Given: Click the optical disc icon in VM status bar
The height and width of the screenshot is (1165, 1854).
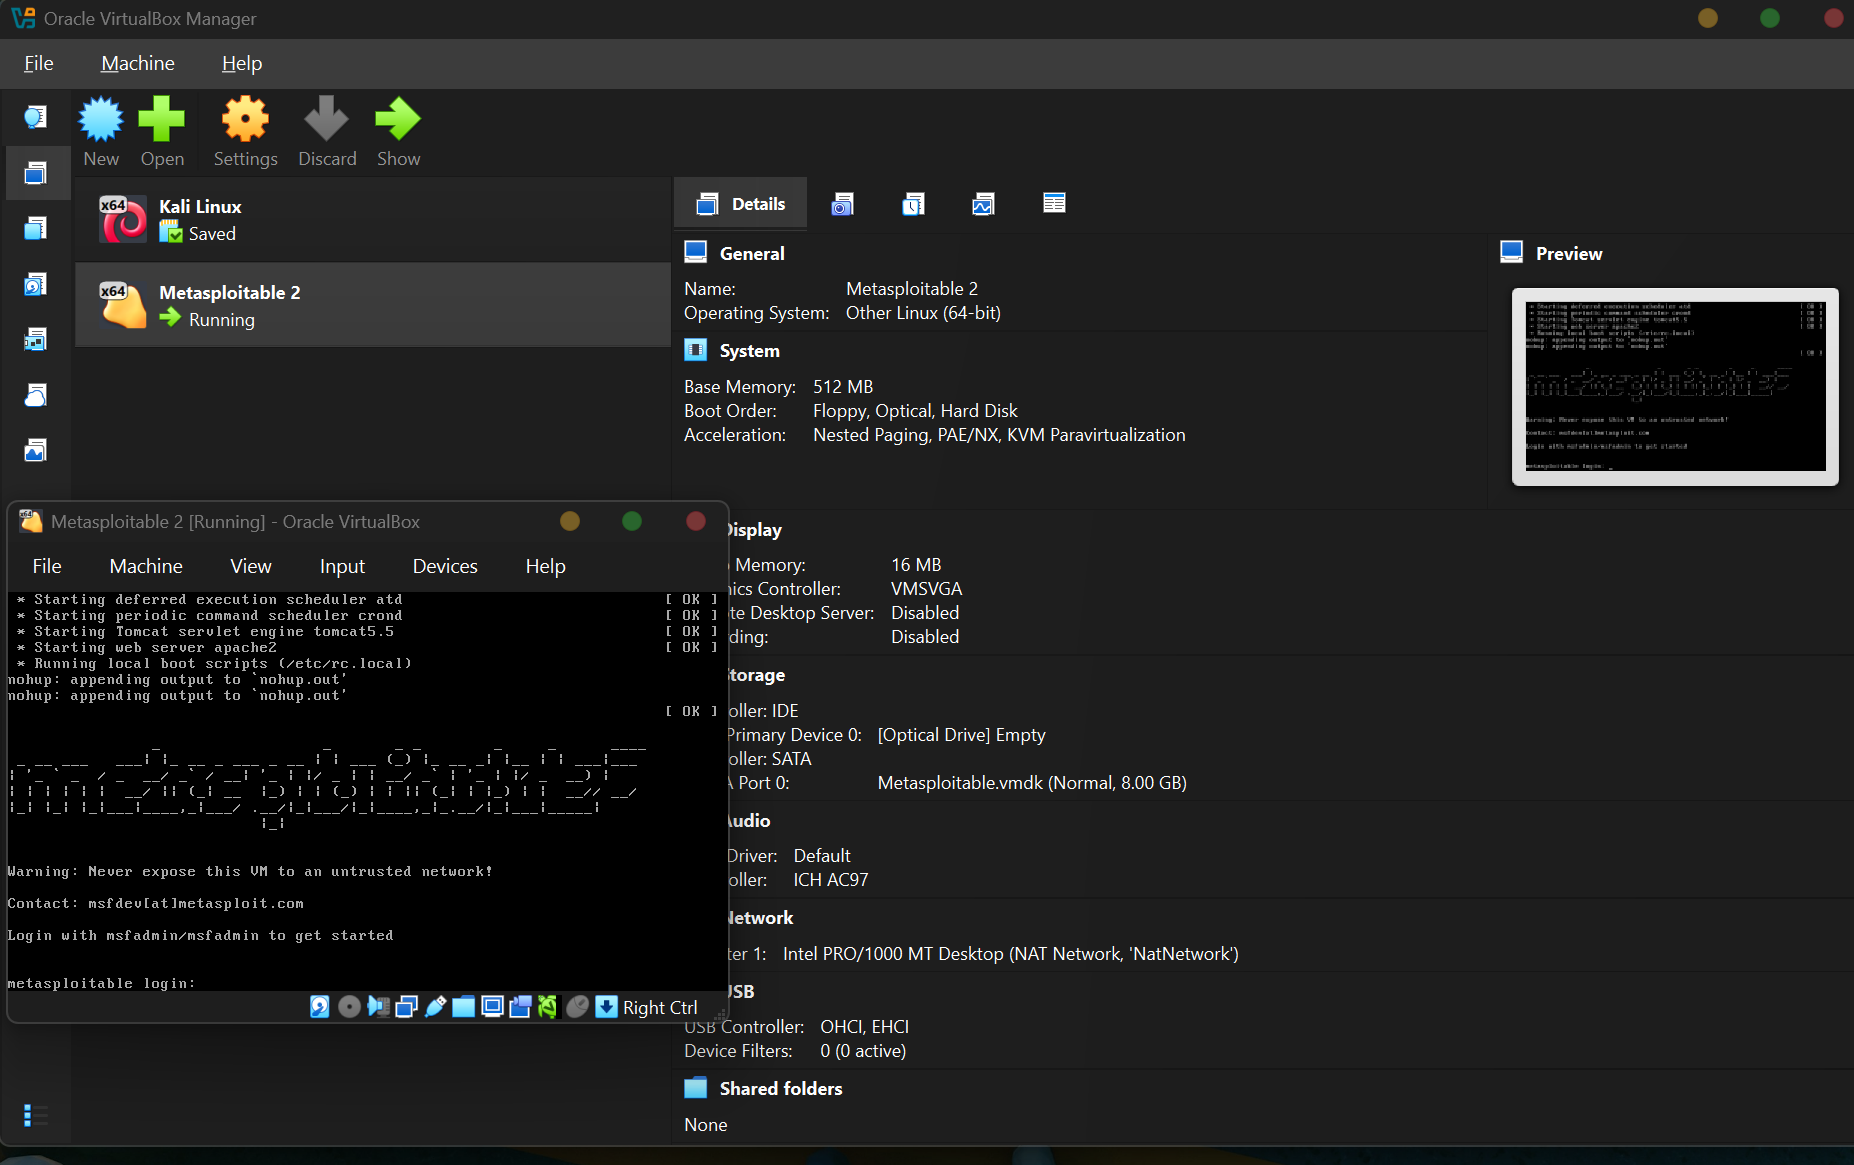Looking at the screenshot, I should (x=349, y=1007).
